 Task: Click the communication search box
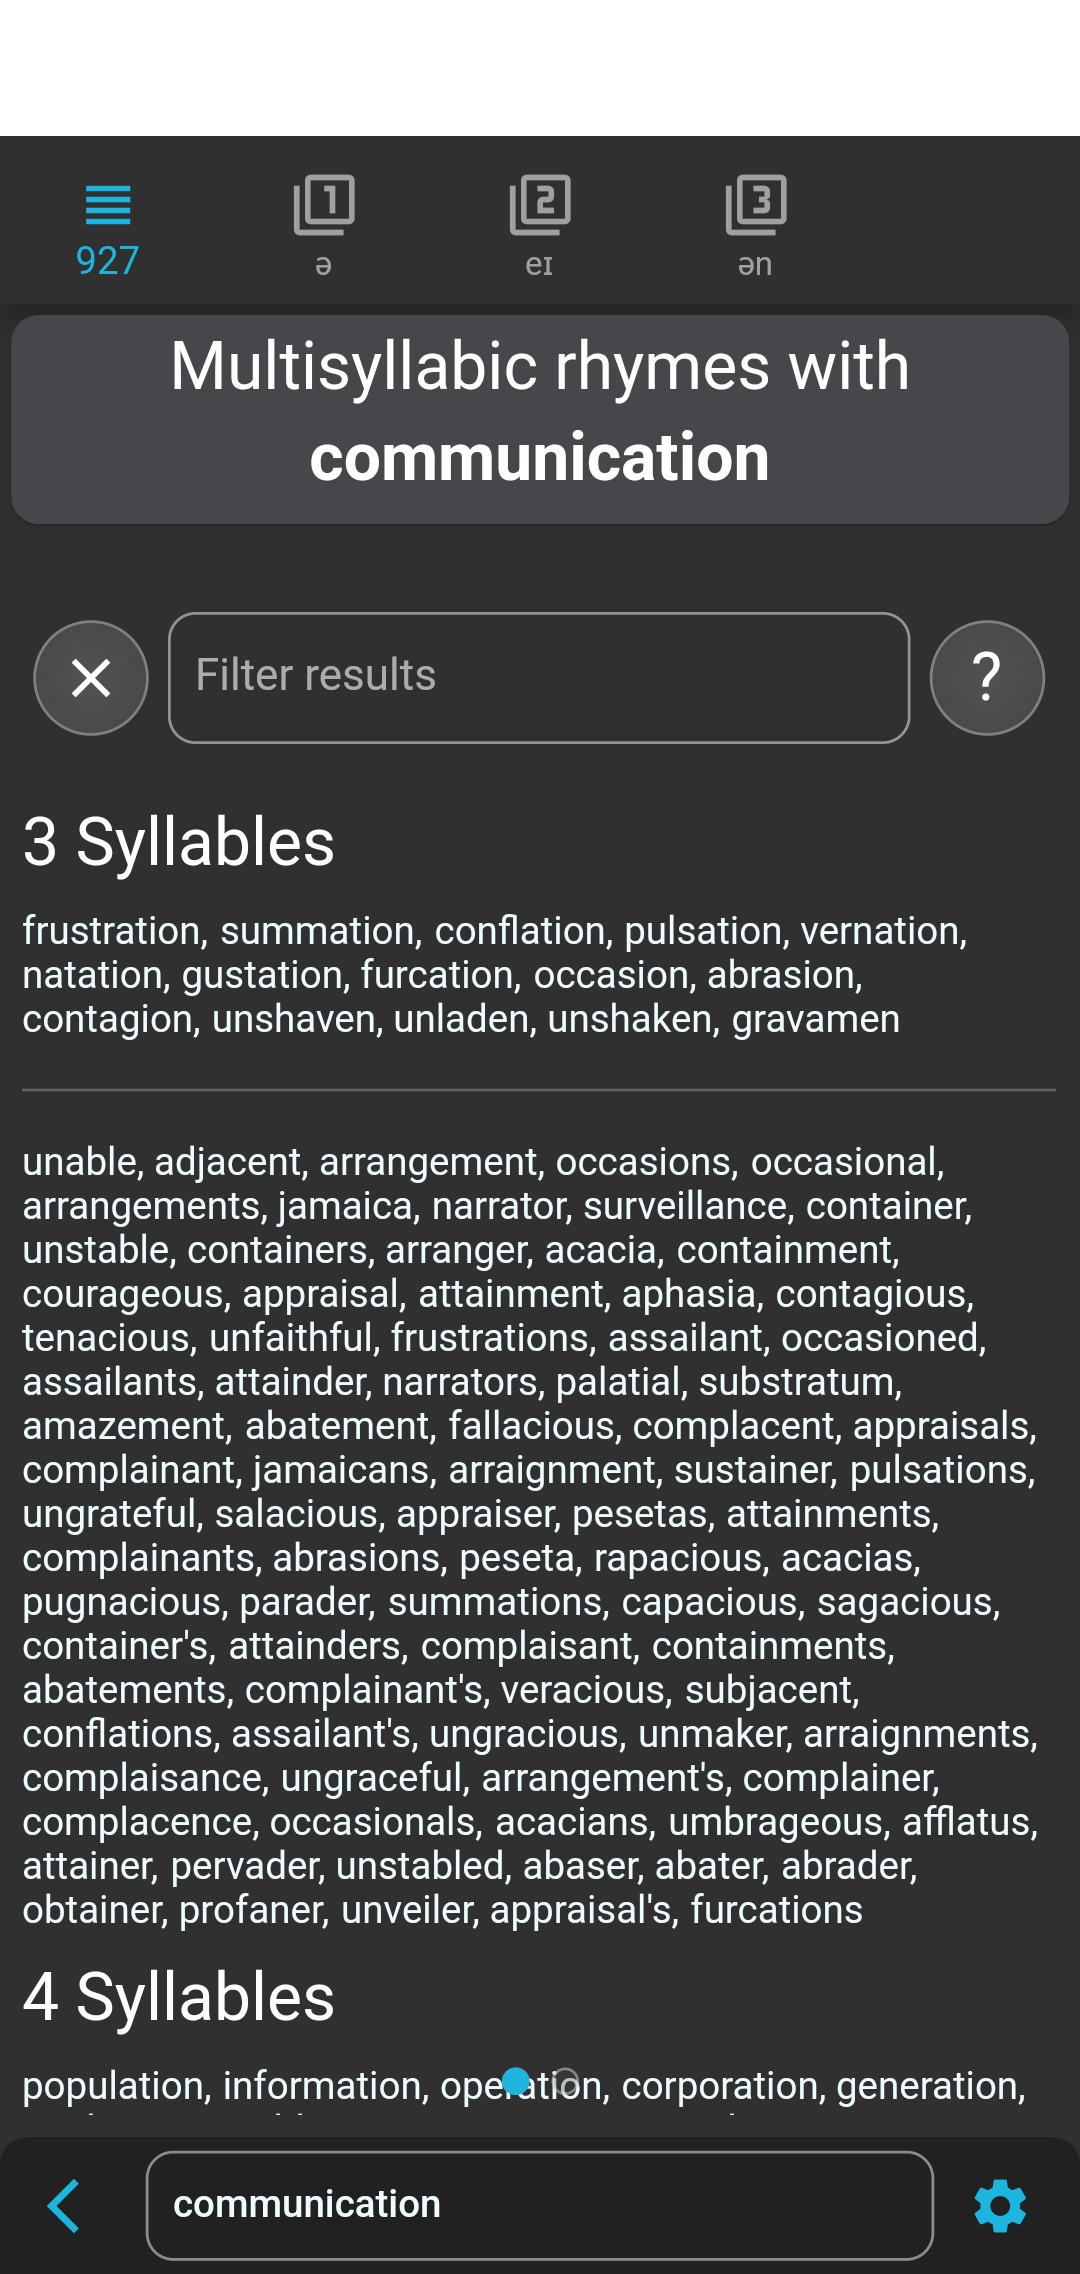[x=539, y=2205]
